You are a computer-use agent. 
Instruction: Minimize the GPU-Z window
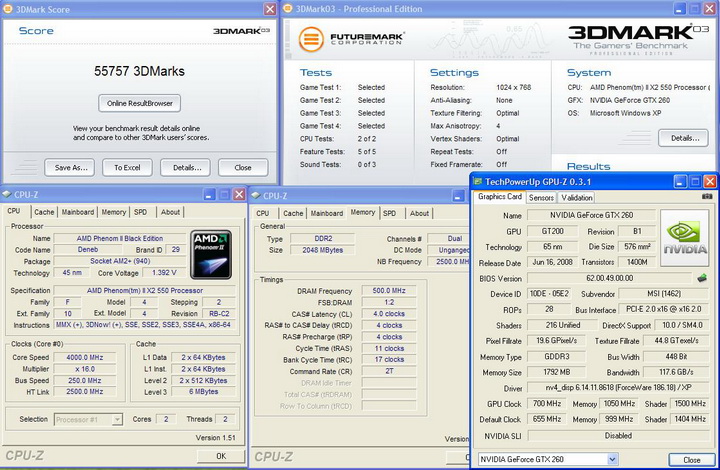click(x=680, y=182)
